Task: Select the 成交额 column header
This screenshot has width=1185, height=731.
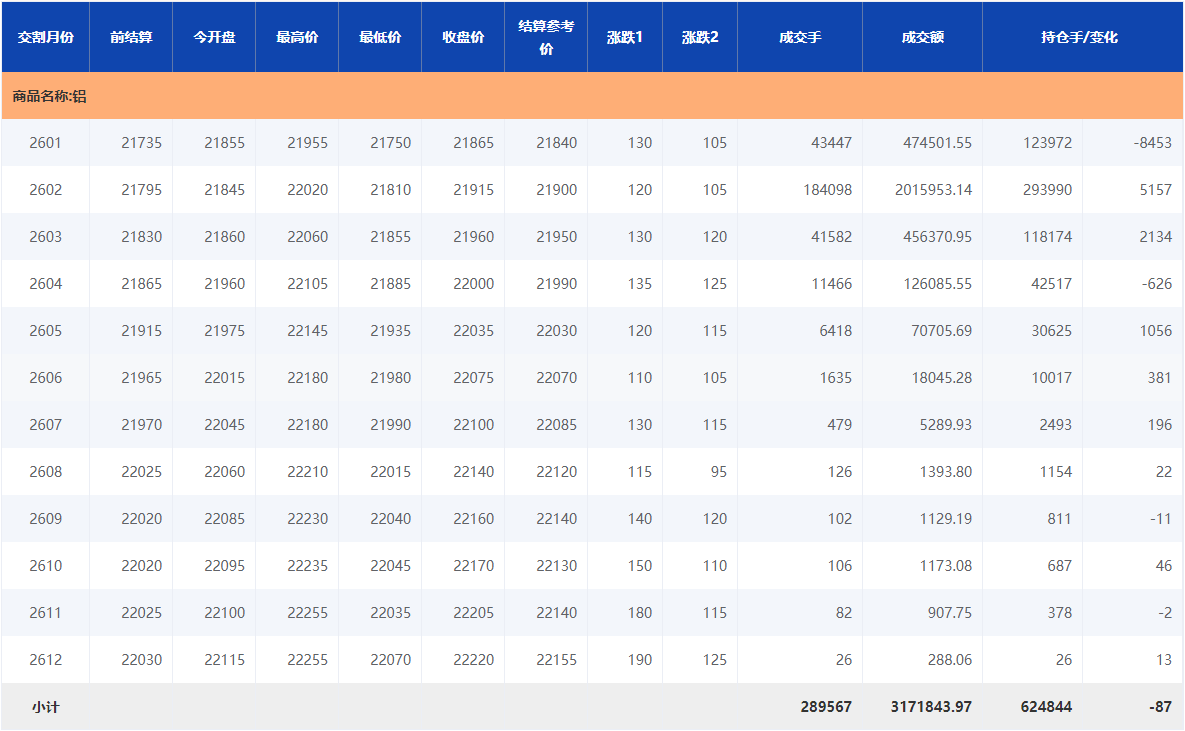Action: click(x=922, y=37)
